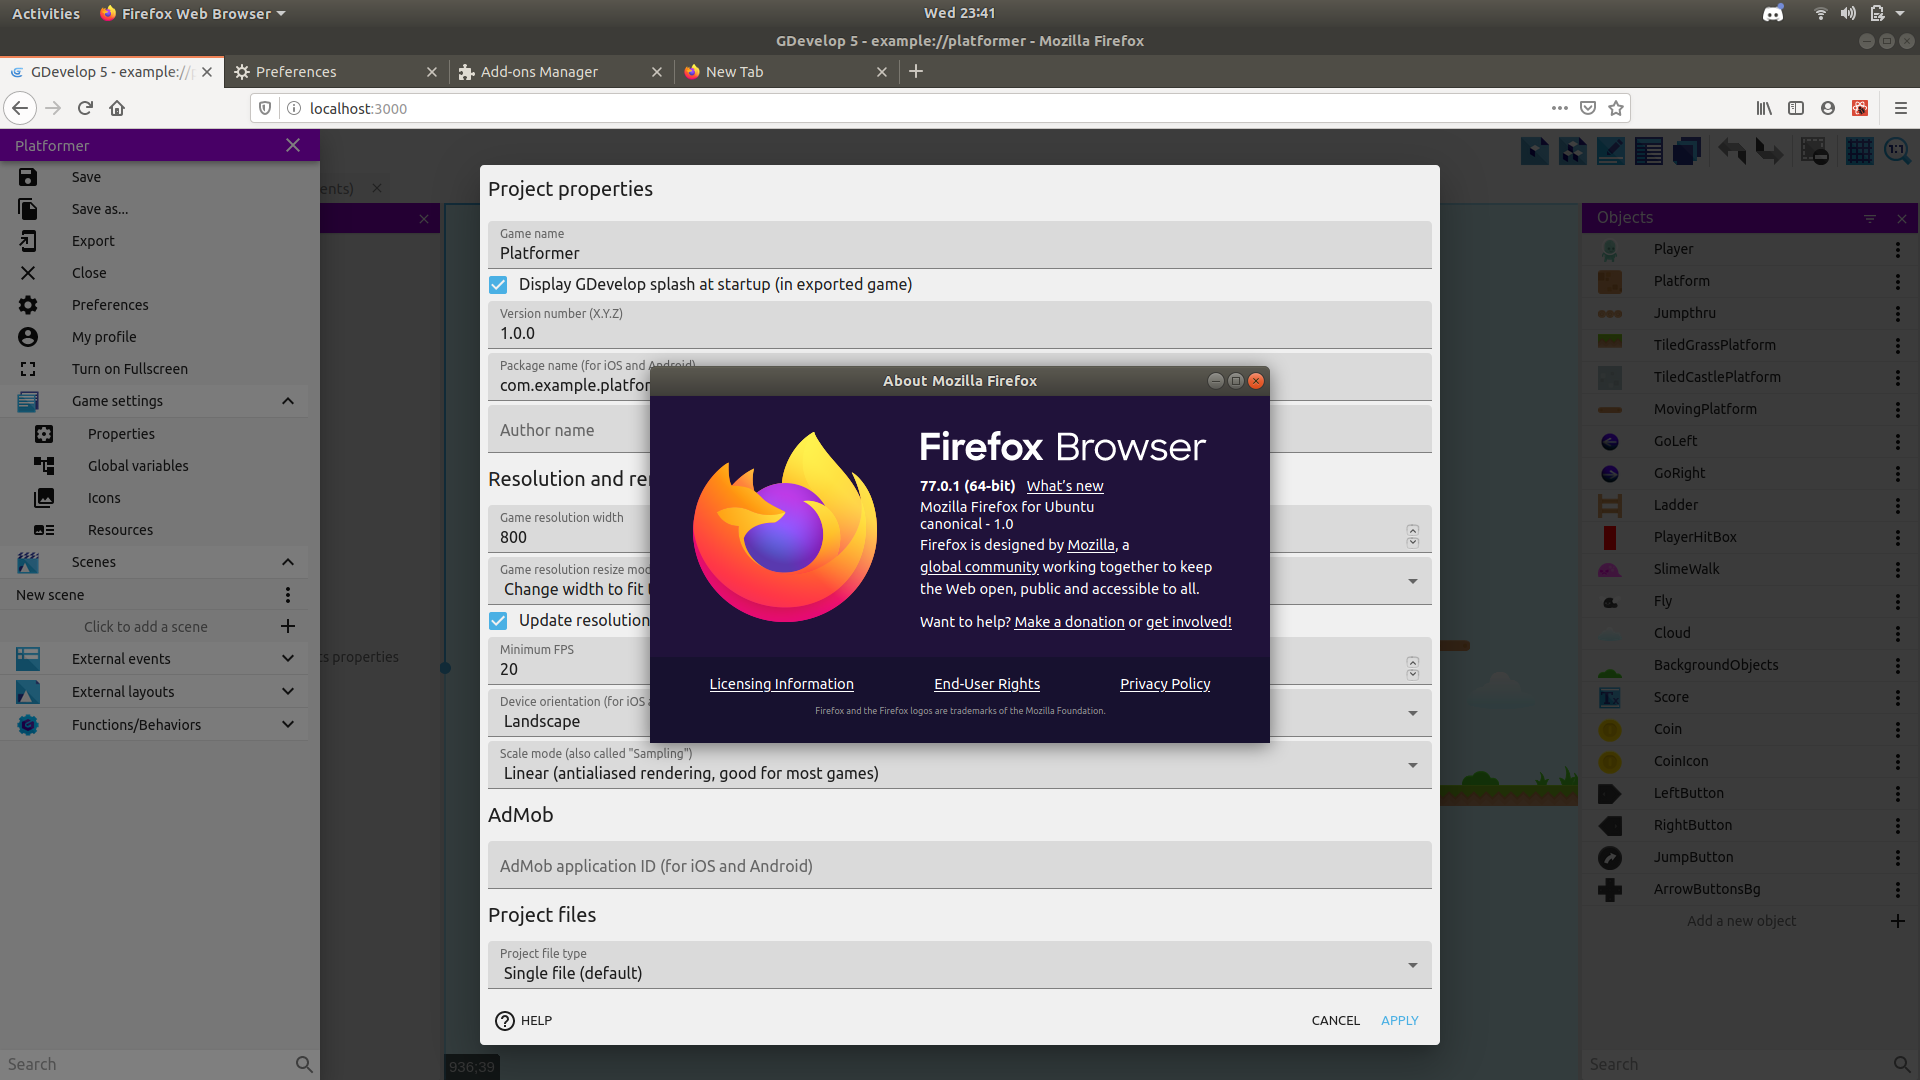The image size is (1920, 1080).
Task: Select the Player object in the Objects panel
Action: (1674, 248)
